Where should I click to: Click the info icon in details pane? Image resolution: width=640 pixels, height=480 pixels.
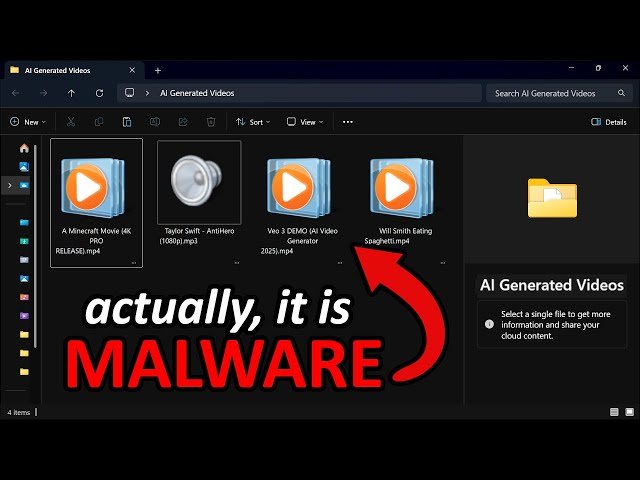click(x=489, y=324)
